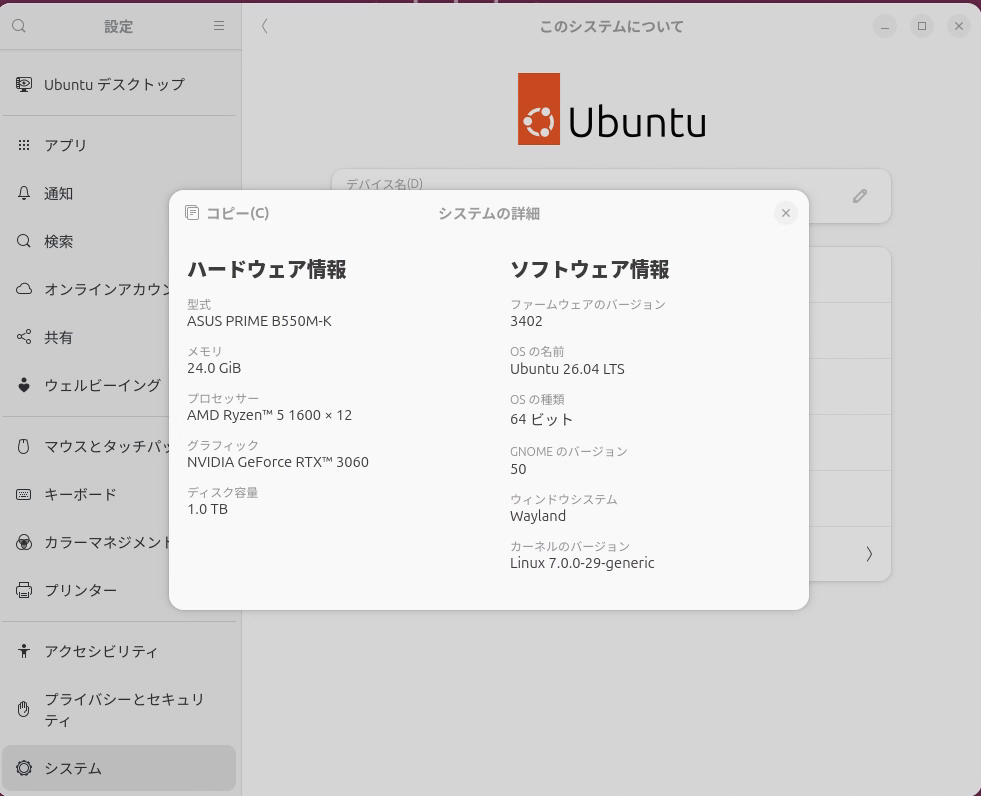The height and width of the screenshot is (796, 981).
Task: Click the Wayland window system value
Action: [x=537, y=516]
